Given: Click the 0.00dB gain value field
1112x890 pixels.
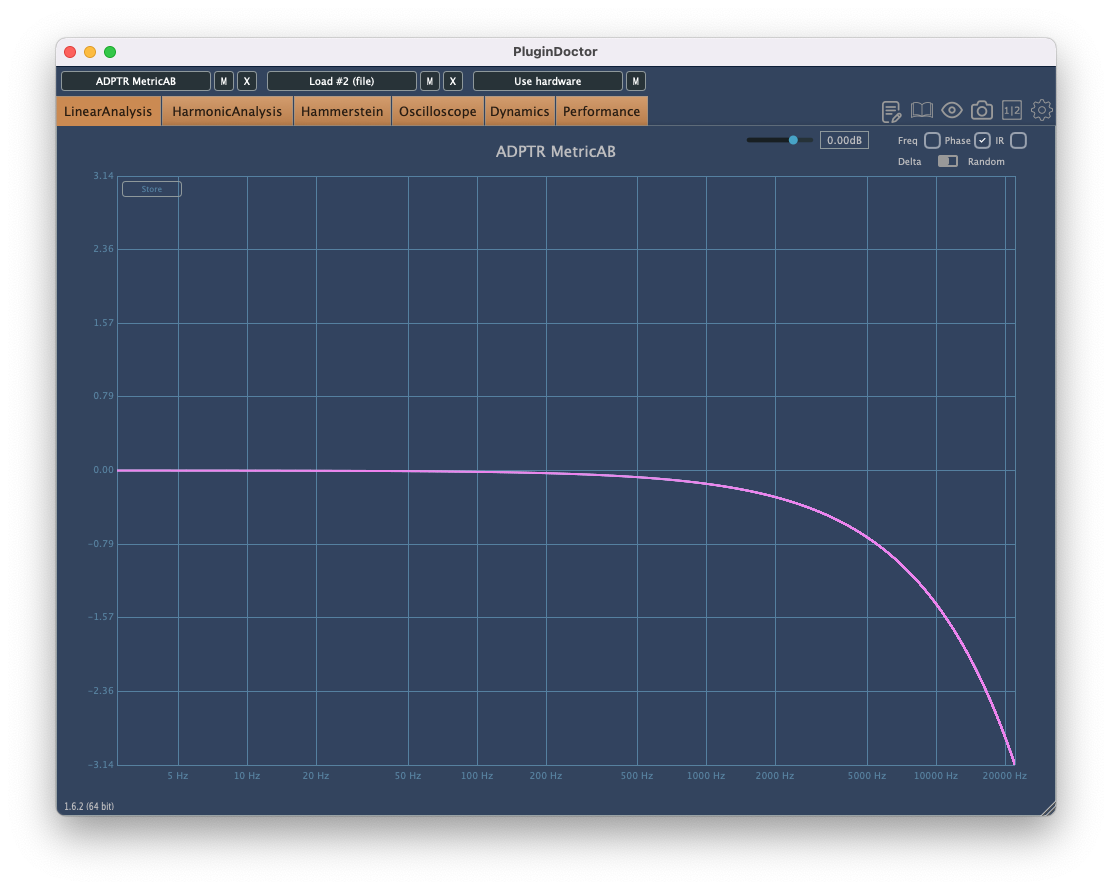Looking at the screenshot, I should (844, 140).
